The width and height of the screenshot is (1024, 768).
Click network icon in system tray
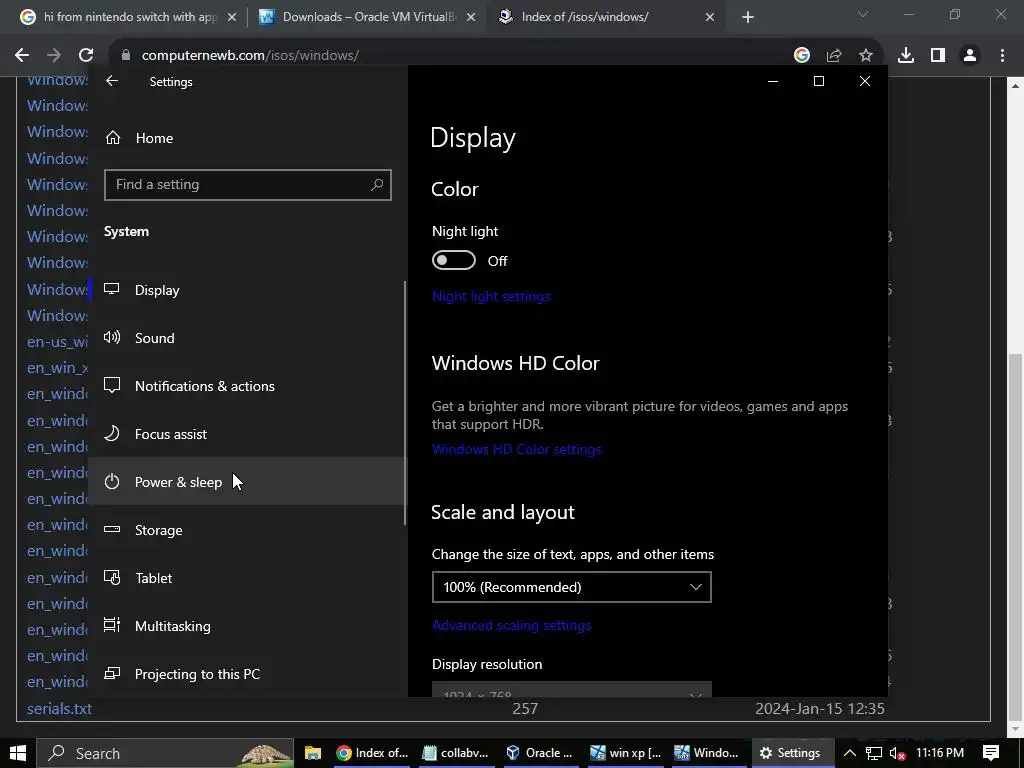[874, 753]
